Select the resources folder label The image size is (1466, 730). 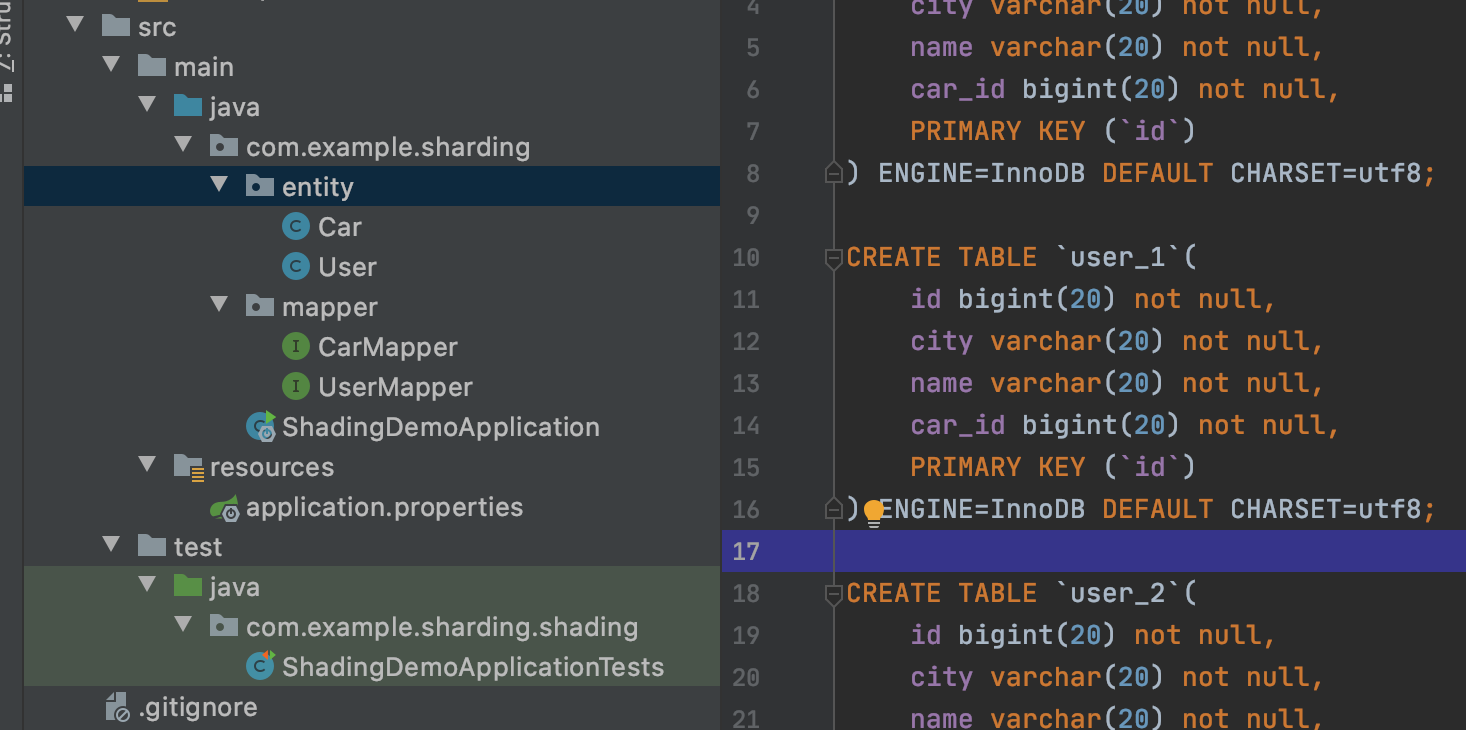[272, 467]
